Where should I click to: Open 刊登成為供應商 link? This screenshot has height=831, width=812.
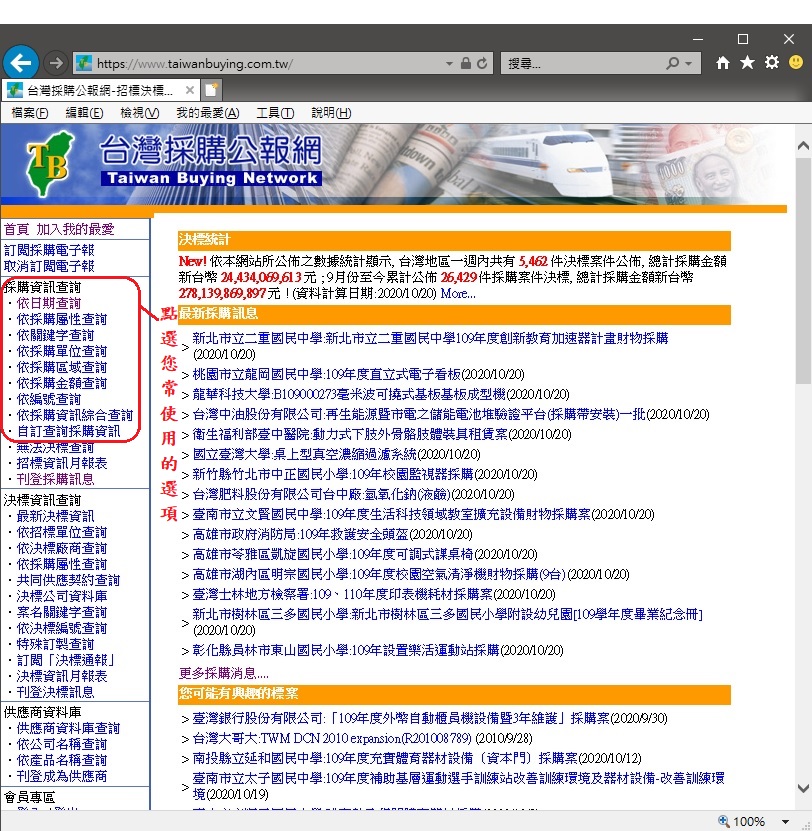pos(61,775)
